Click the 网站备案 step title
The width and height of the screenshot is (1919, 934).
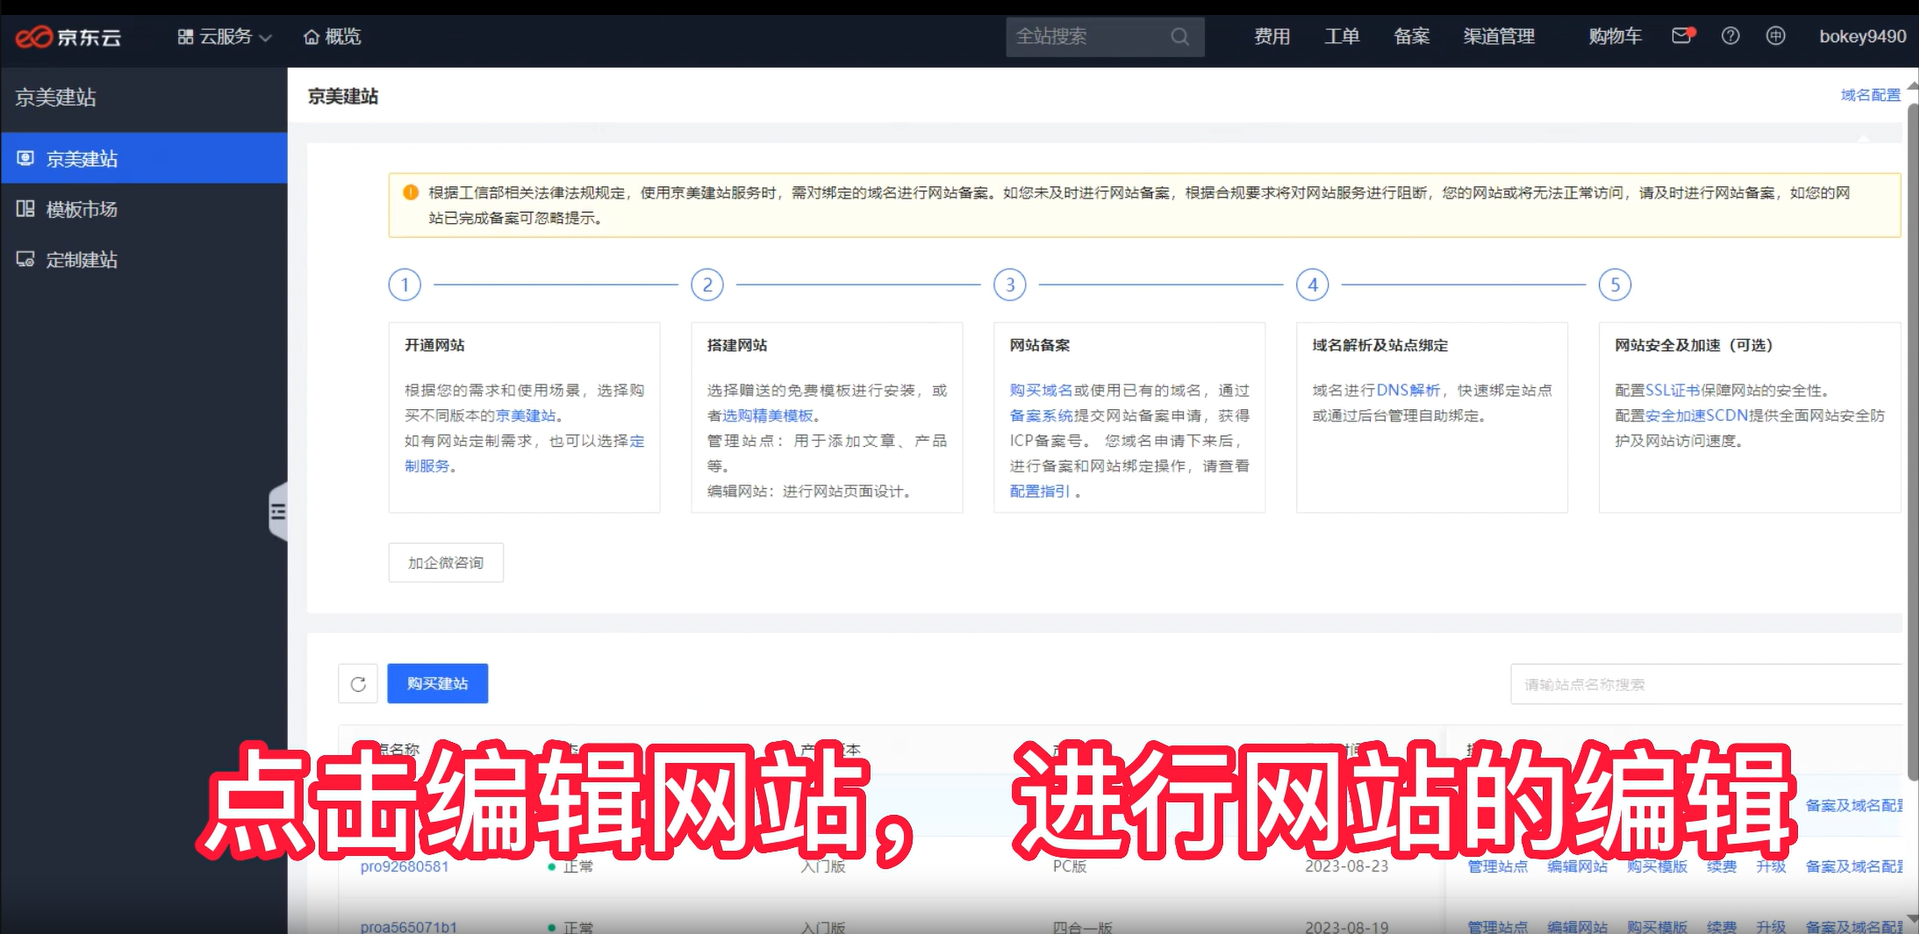[1040, 345]
